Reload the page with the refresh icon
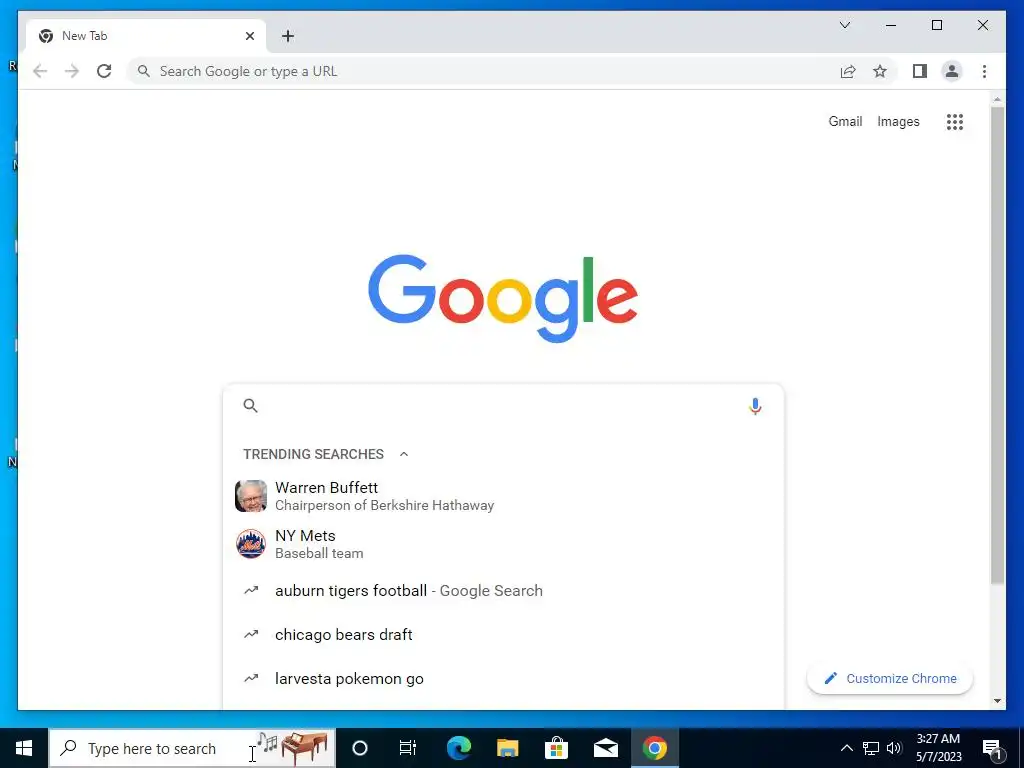Image resolution: width=1024 pixels, height=768 pixels. pyautogui.click(x=104, y=71)
